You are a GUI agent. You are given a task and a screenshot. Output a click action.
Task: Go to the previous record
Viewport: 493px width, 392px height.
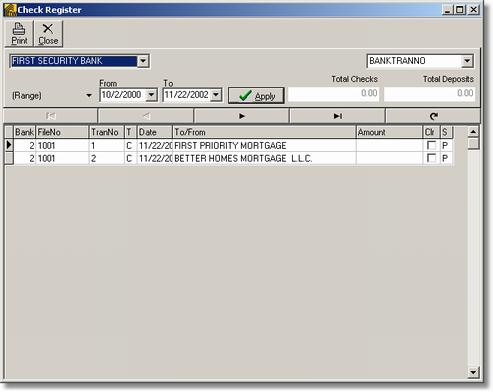(x=146, y=116)
